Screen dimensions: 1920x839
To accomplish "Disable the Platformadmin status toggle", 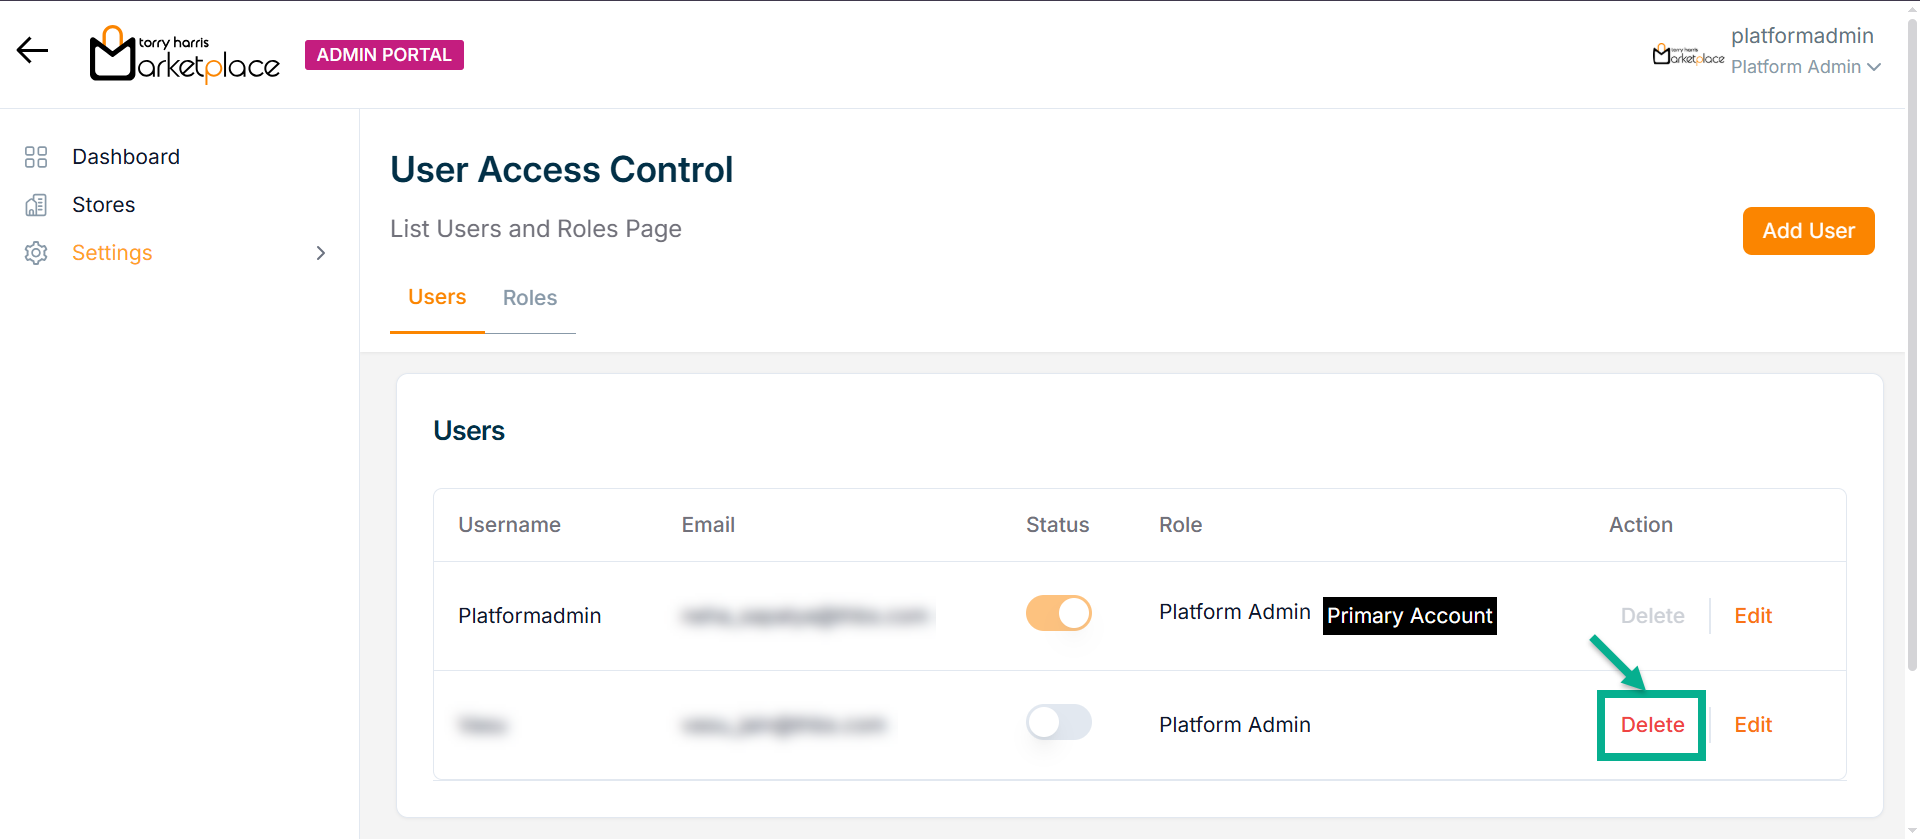I will click(1058, 613).
